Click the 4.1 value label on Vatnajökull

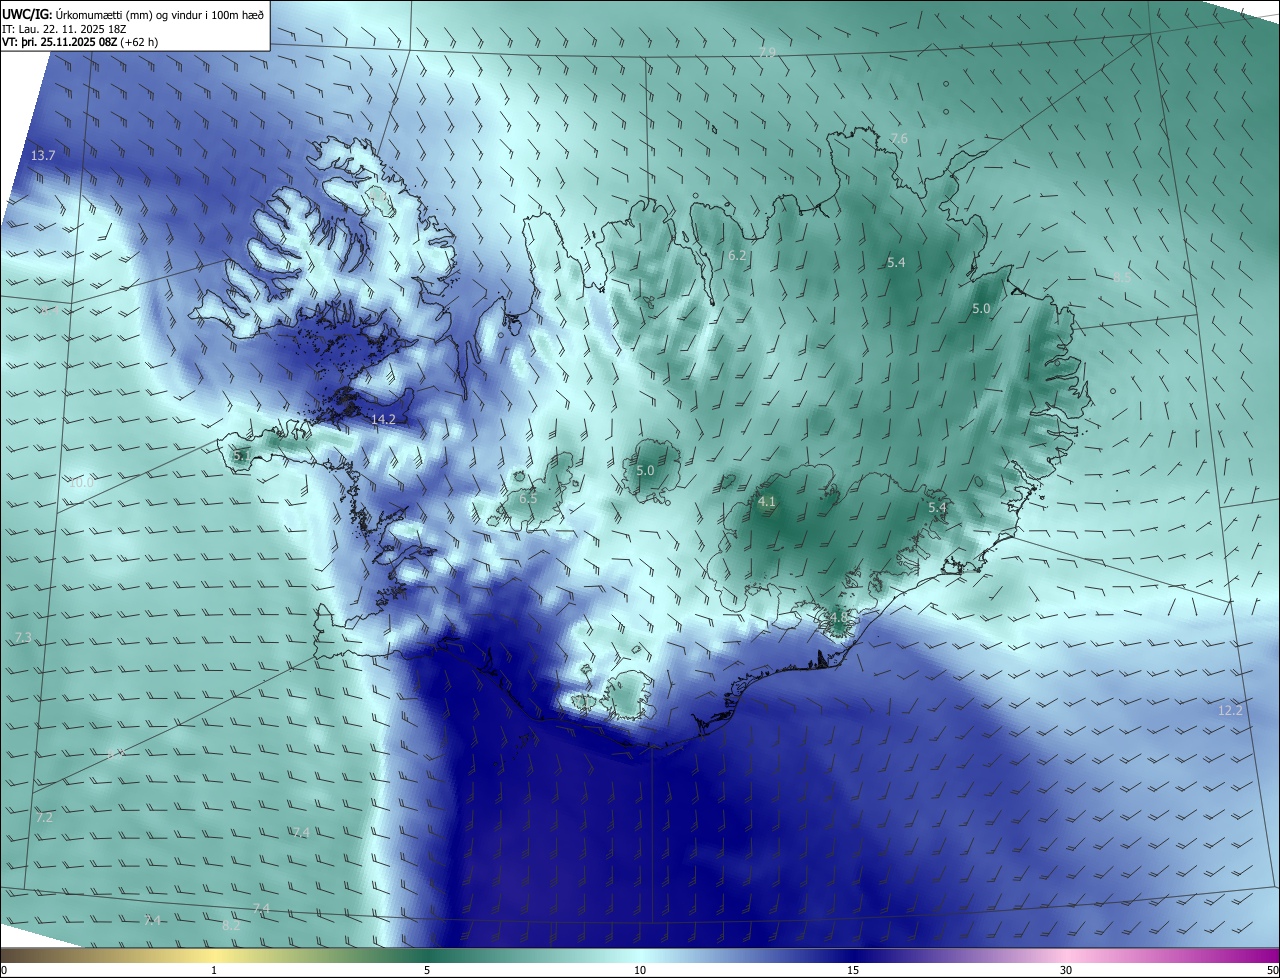pyautogui.click(x=767, y=502)
